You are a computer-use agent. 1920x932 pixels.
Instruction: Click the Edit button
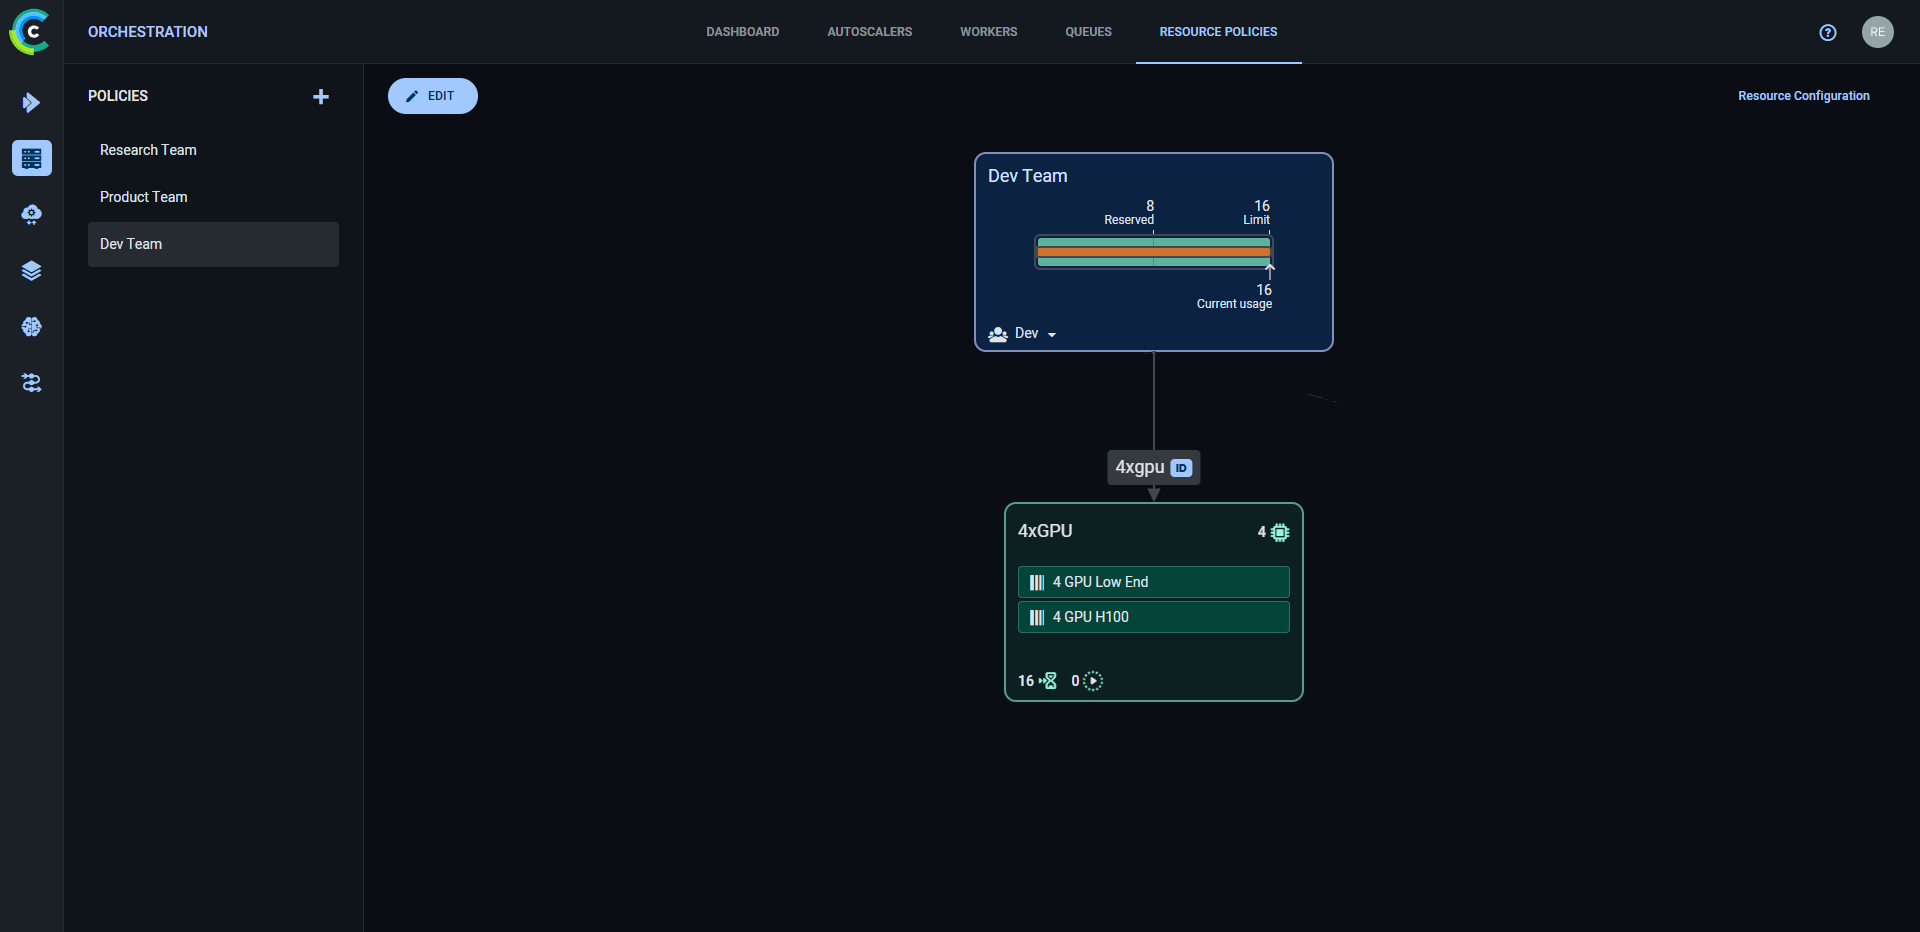point(432,96)
